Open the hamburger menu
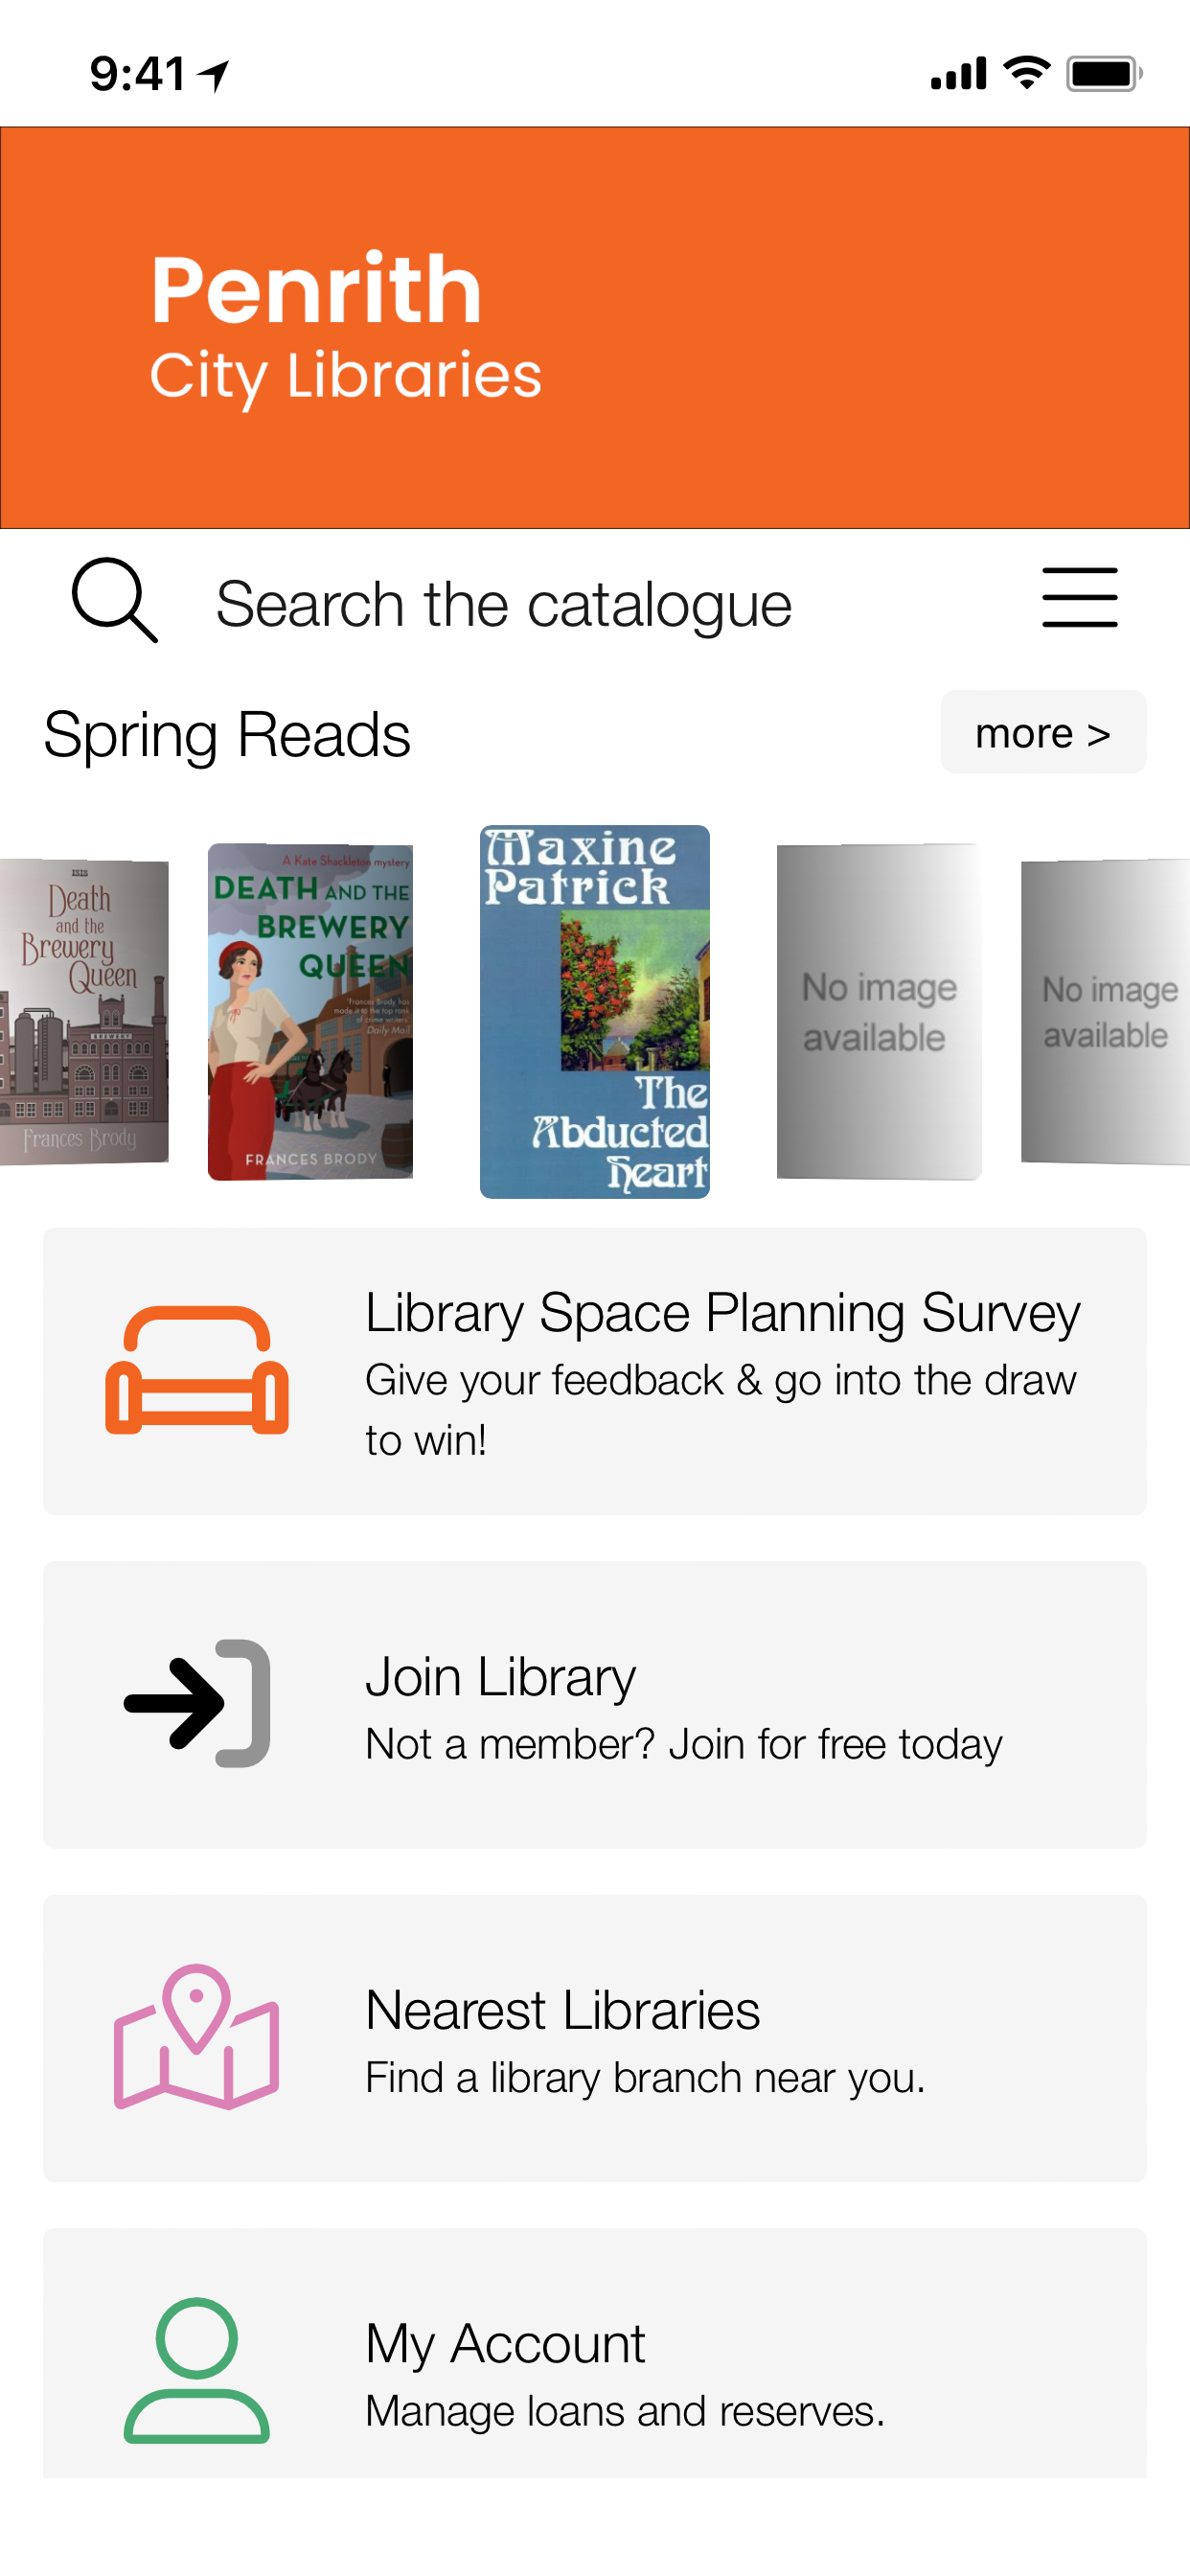The height and width of the screenshot is (2576, 1190). tap(1079, 598)
